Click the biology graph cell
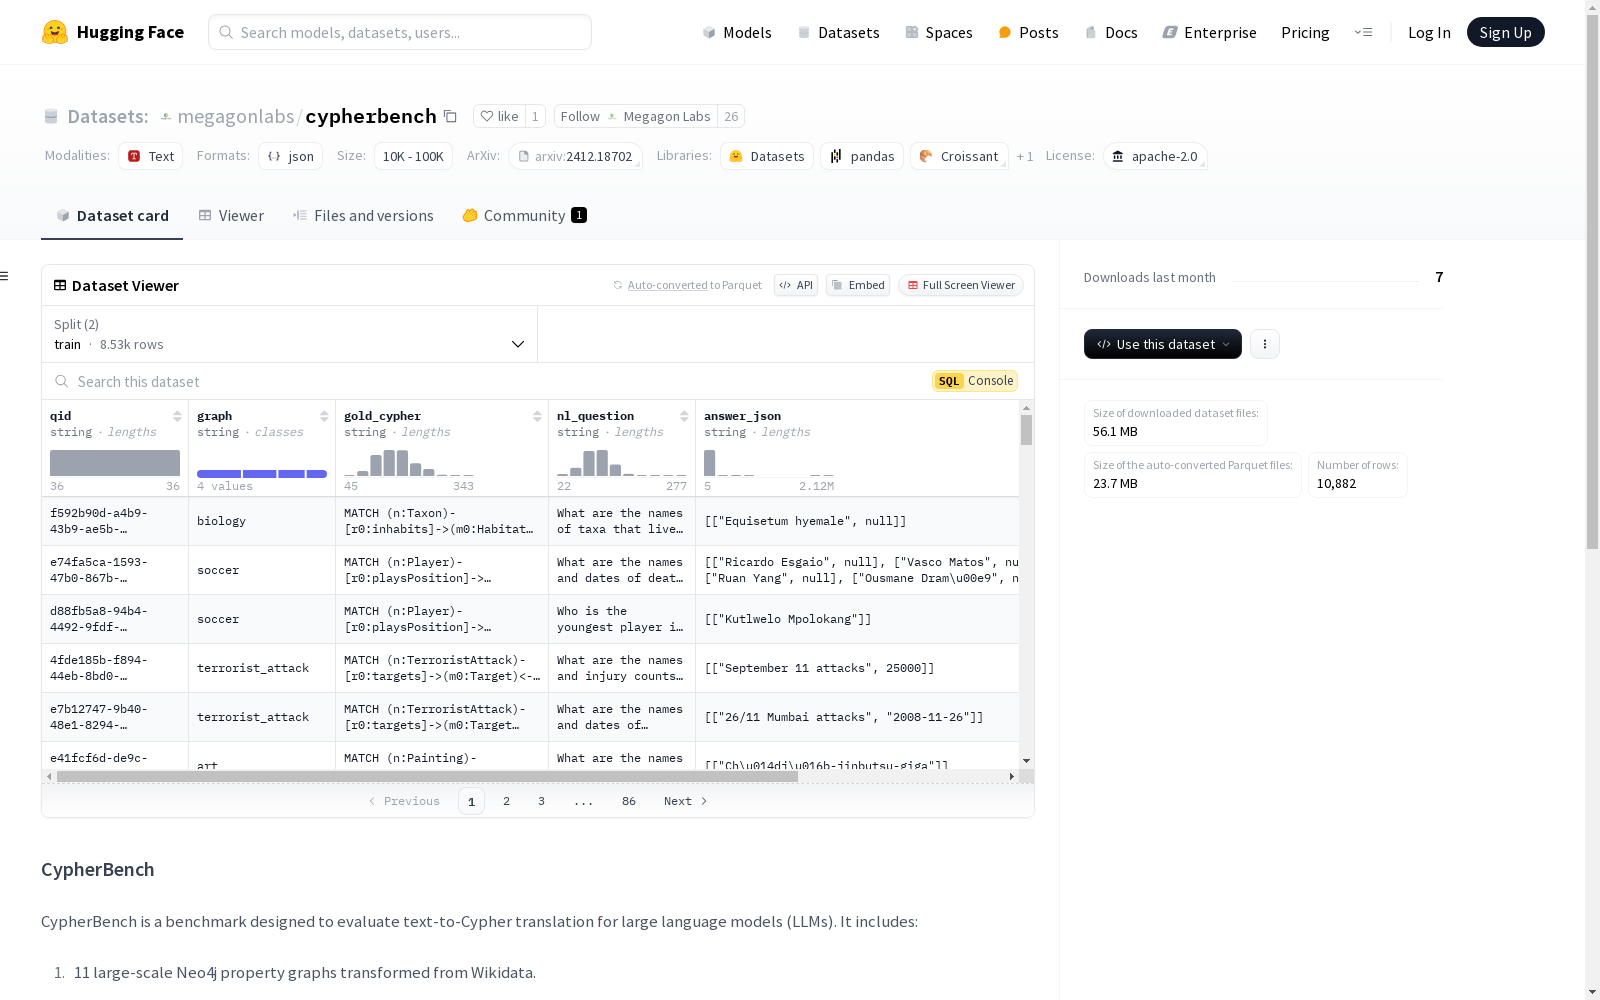 (262, 521)
